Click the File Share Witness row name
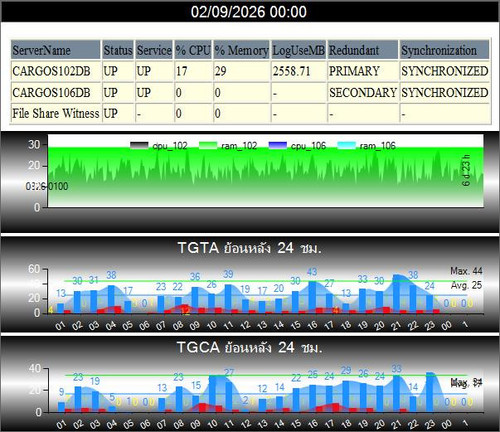Viewport: 500px width, 432px height. click(x=56, y=113)
